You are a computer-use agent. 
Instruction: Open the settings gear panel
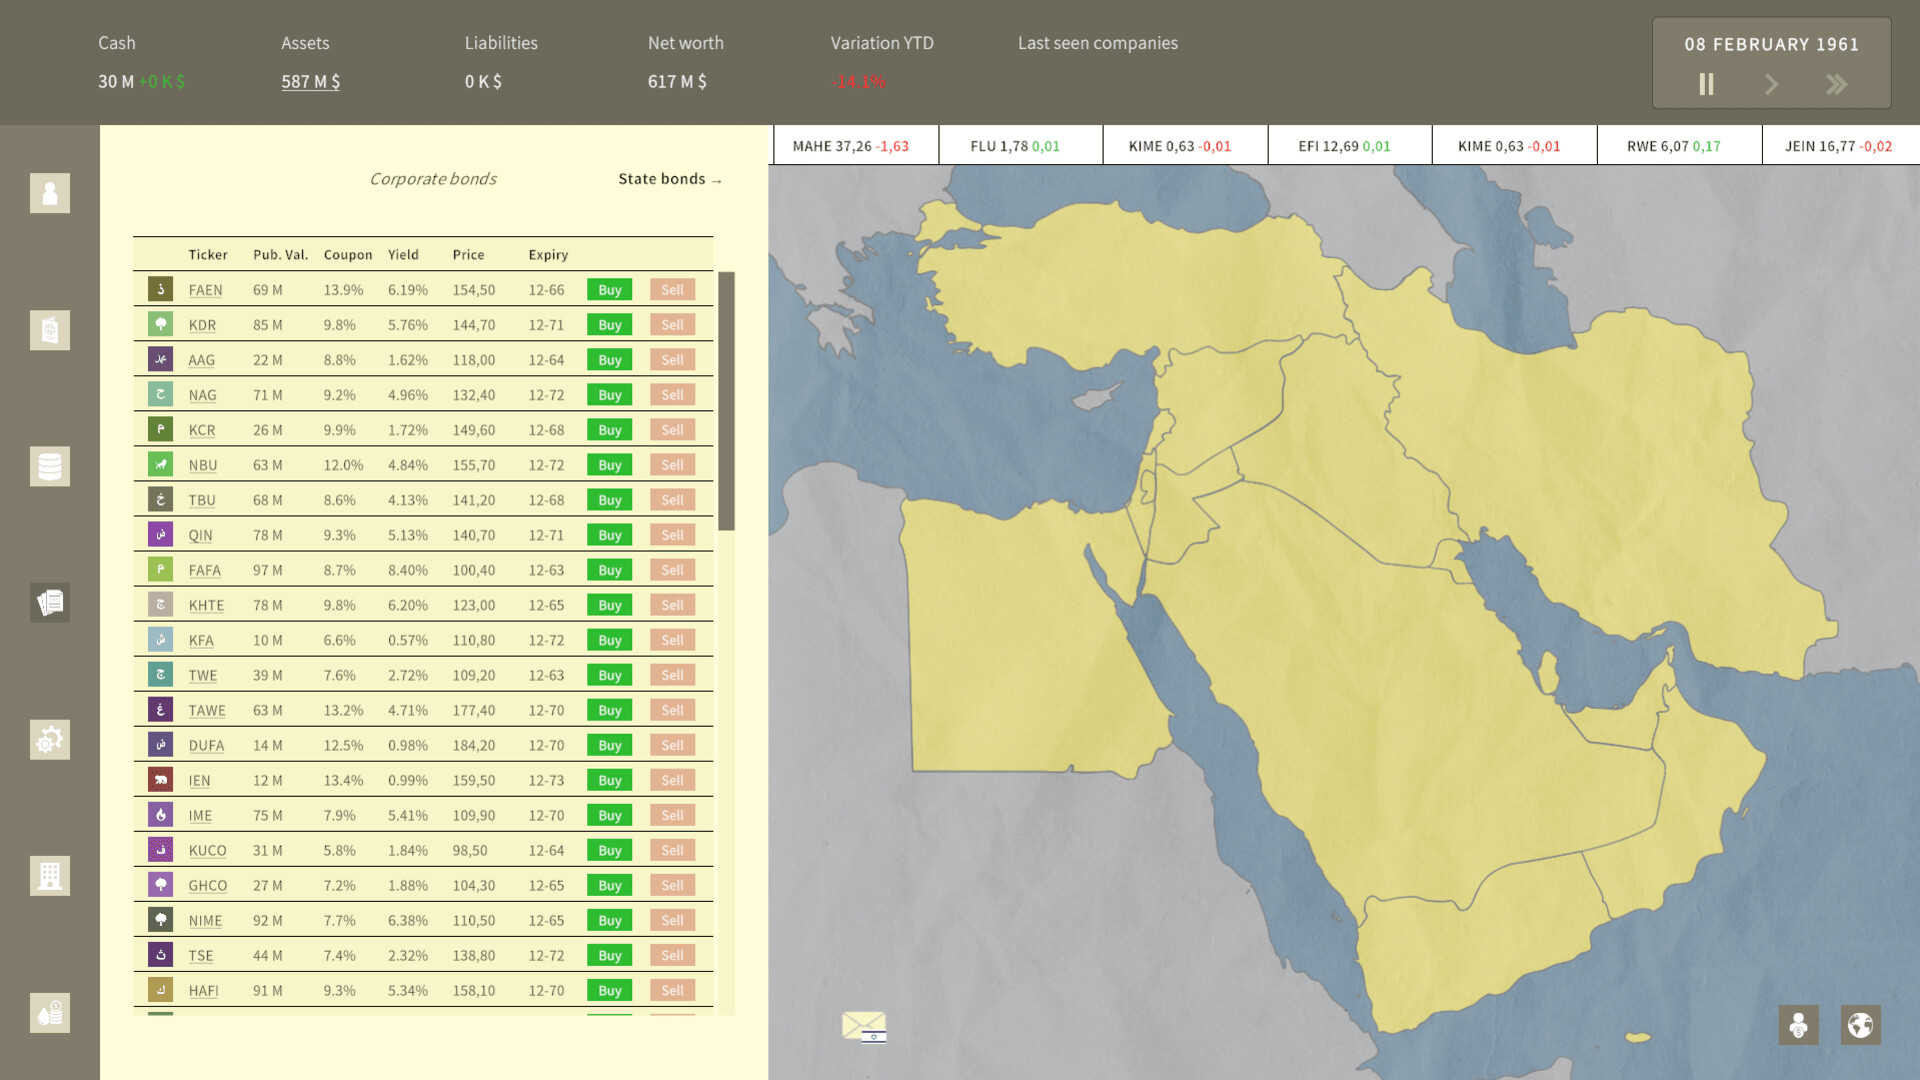49,739
